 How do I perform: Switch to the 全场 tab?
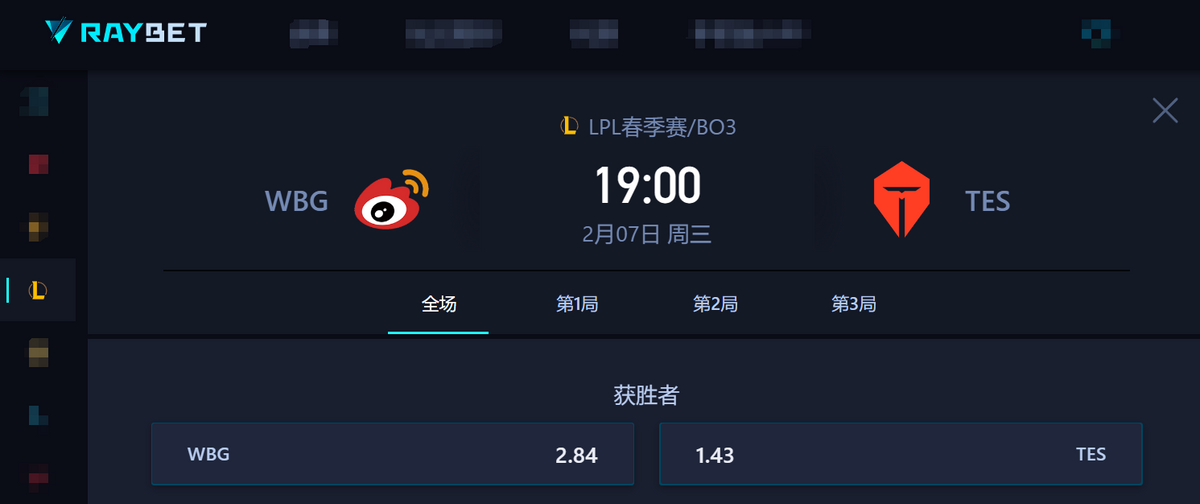click(x=439, y=304)
